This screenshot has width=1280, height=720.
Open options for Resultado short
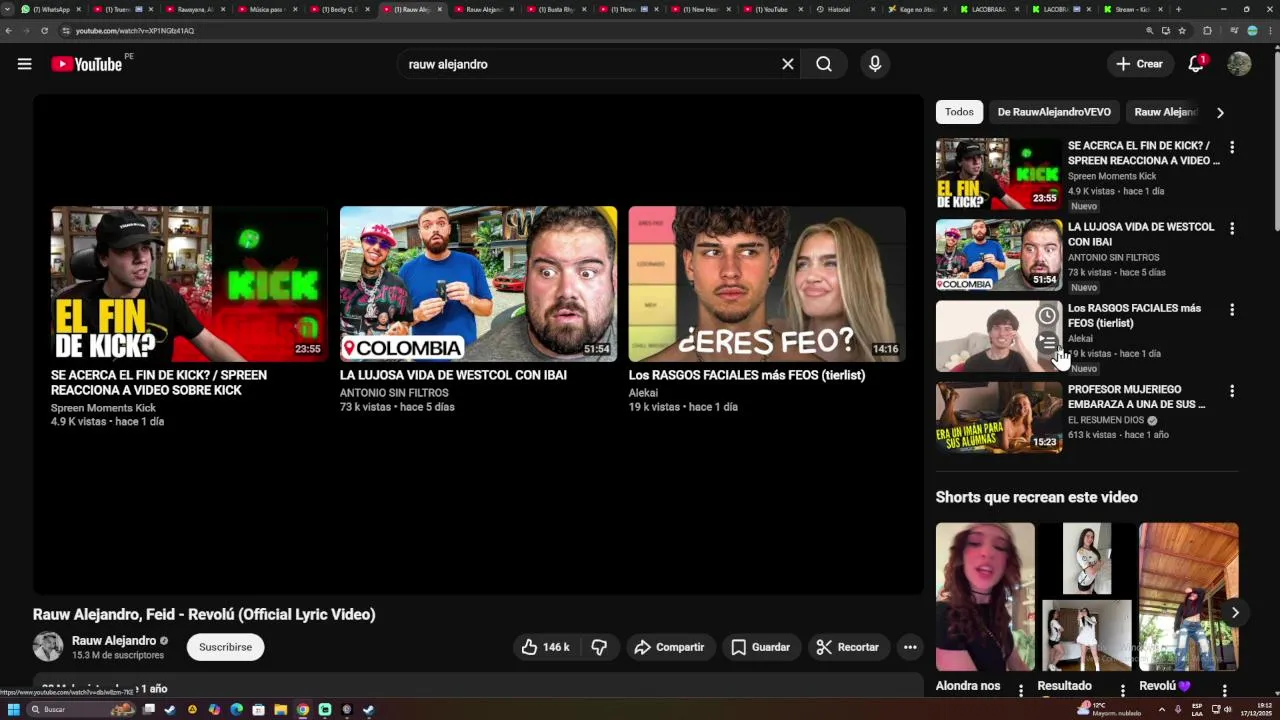(1123, 690)
